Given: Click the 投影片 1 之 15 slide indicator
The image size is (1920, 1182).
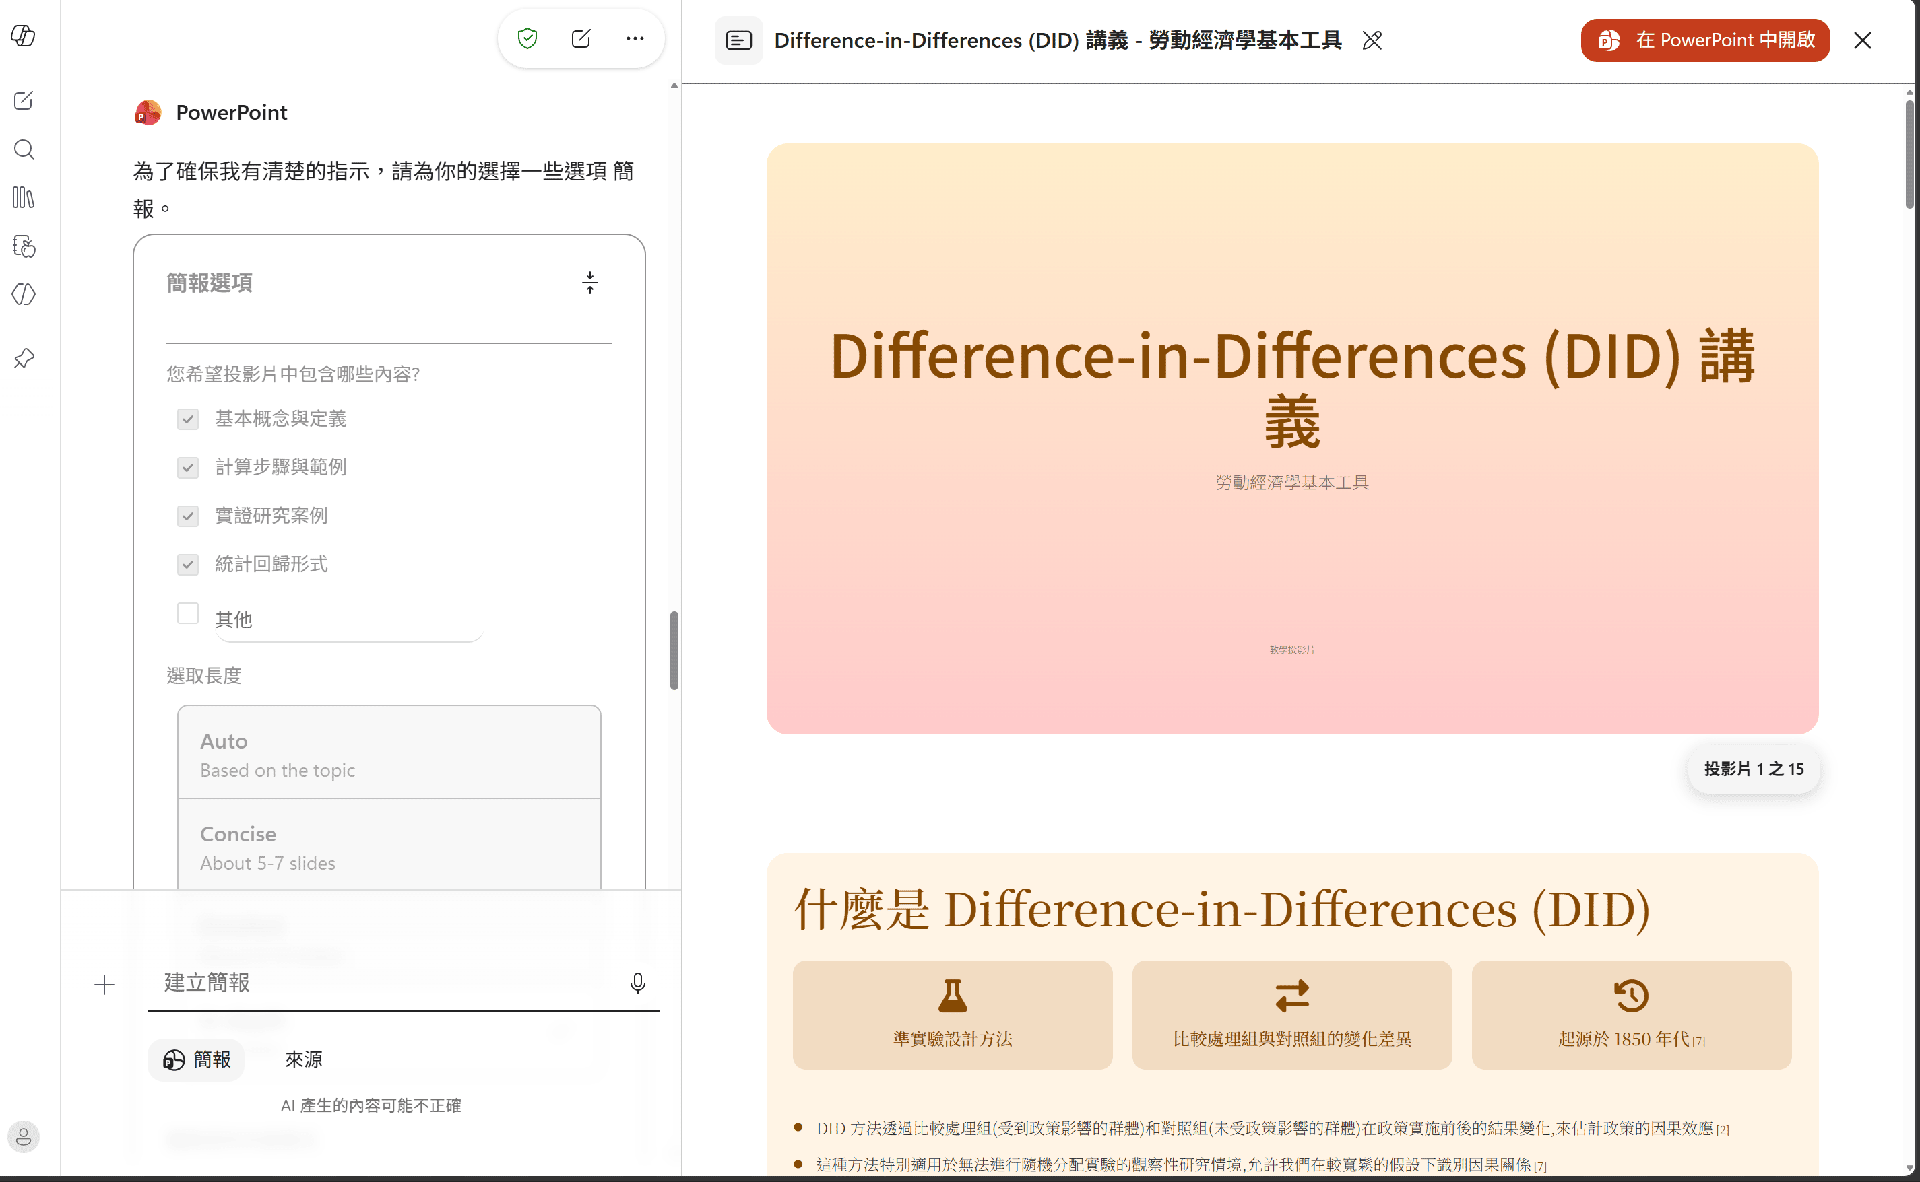Looking at the screenshot, I should pos(1754,769).
